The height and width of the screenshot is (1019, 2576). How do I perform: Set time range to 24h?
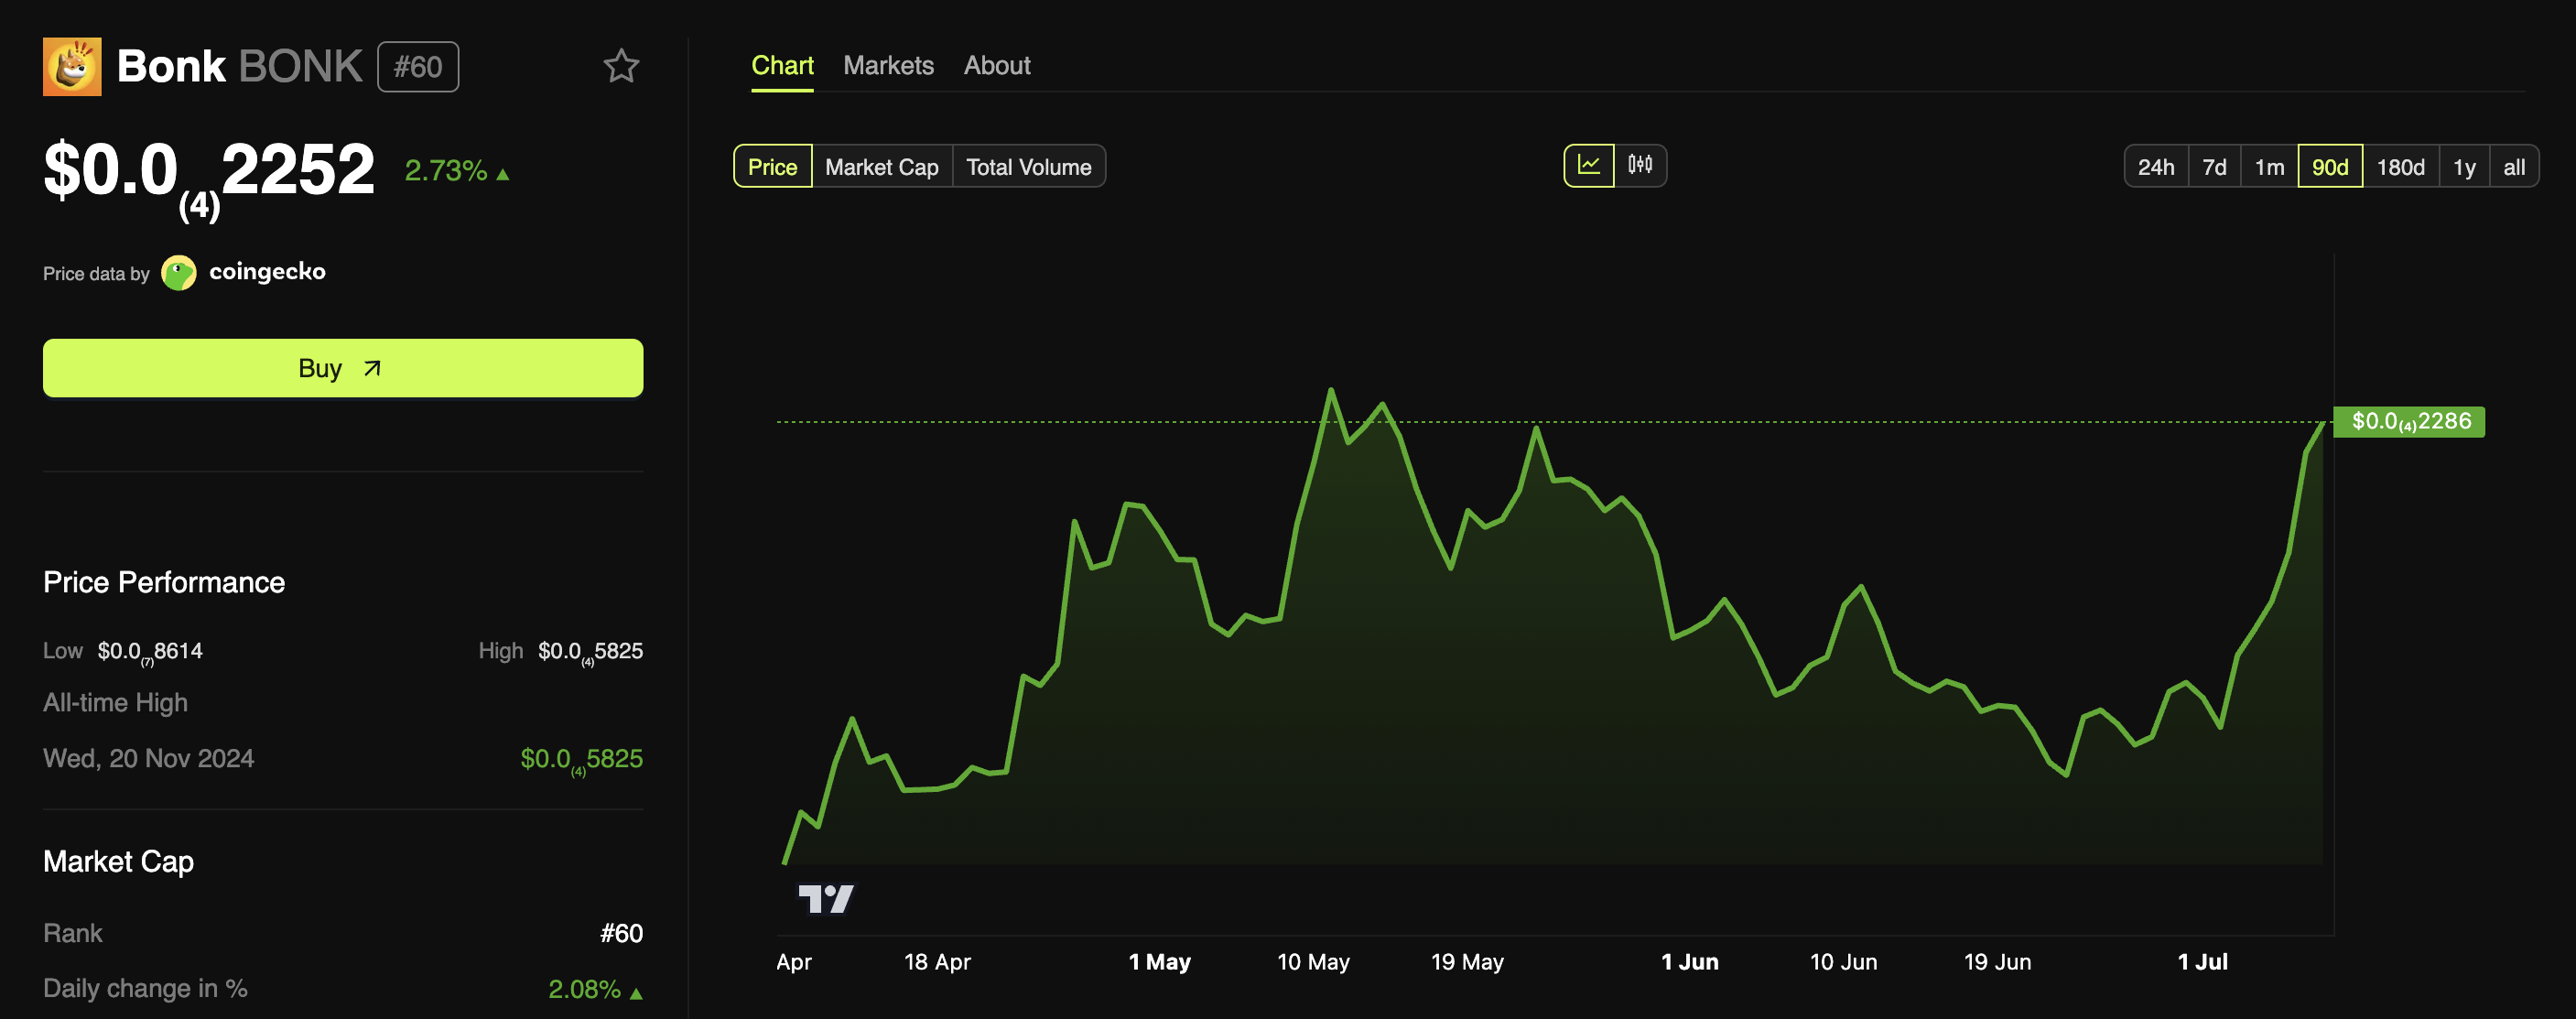point(2155,167)
